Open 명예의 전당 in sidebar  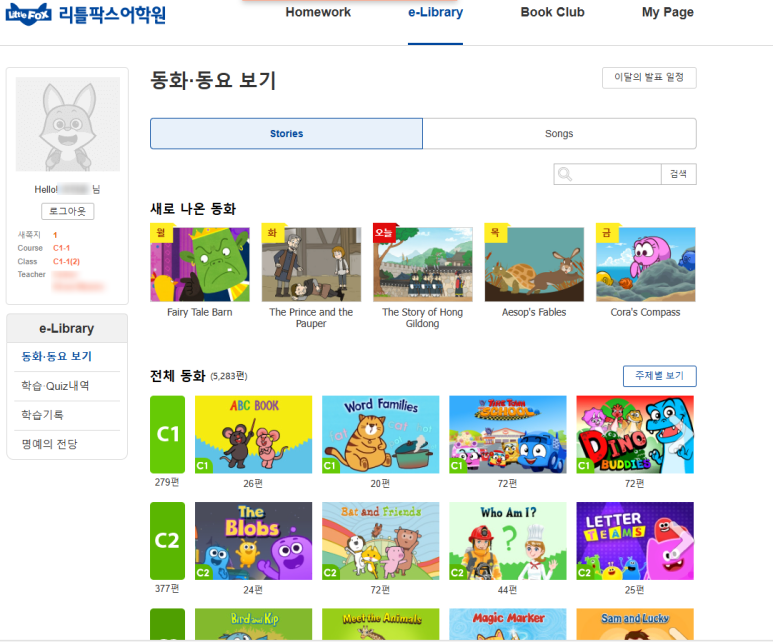click(49, 444)
